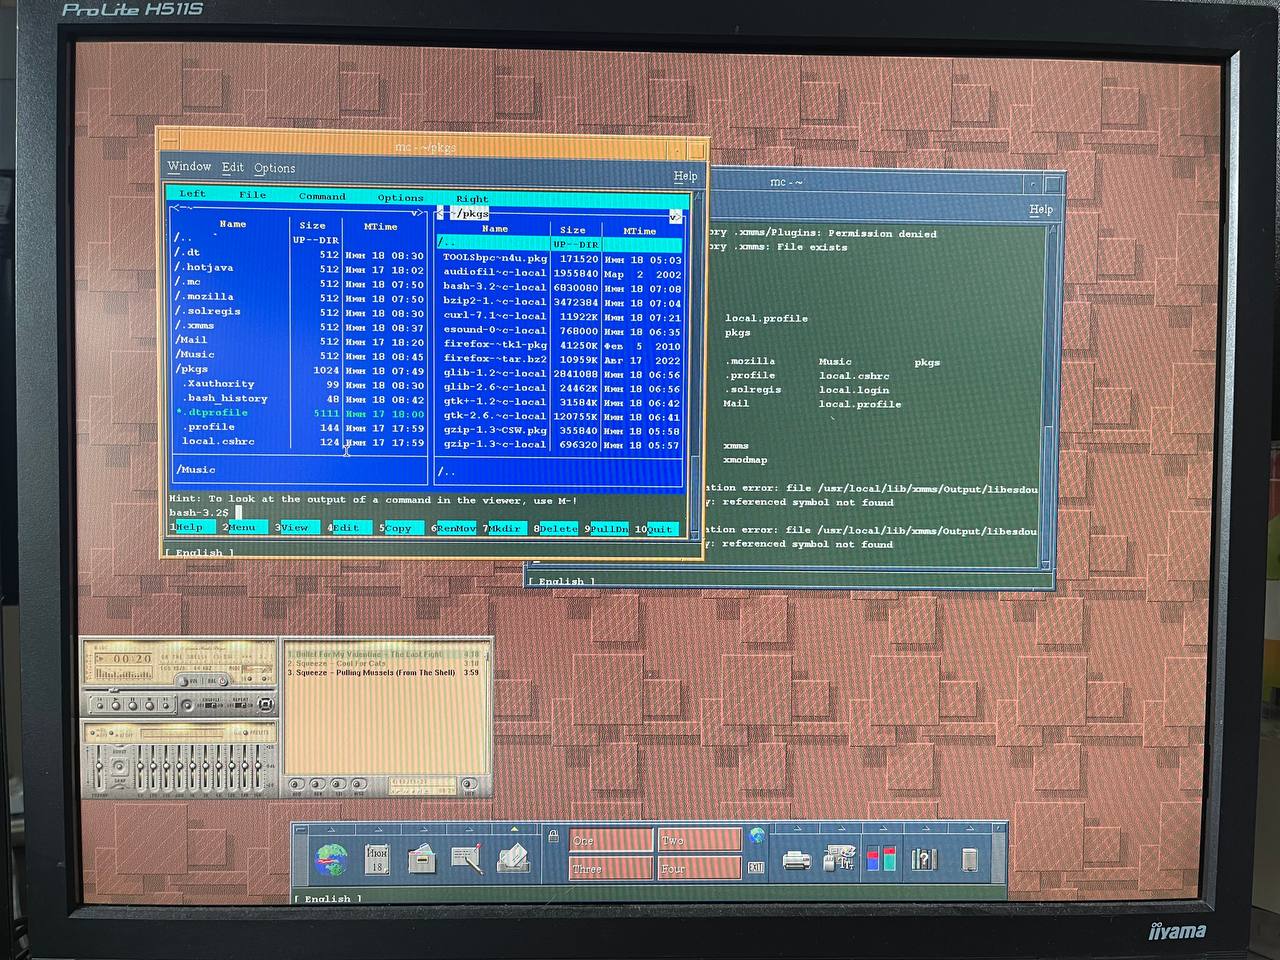1280x960 pixels.
Task: Toggle shuffle switch in XMMS player
Action: coord(211,704)
